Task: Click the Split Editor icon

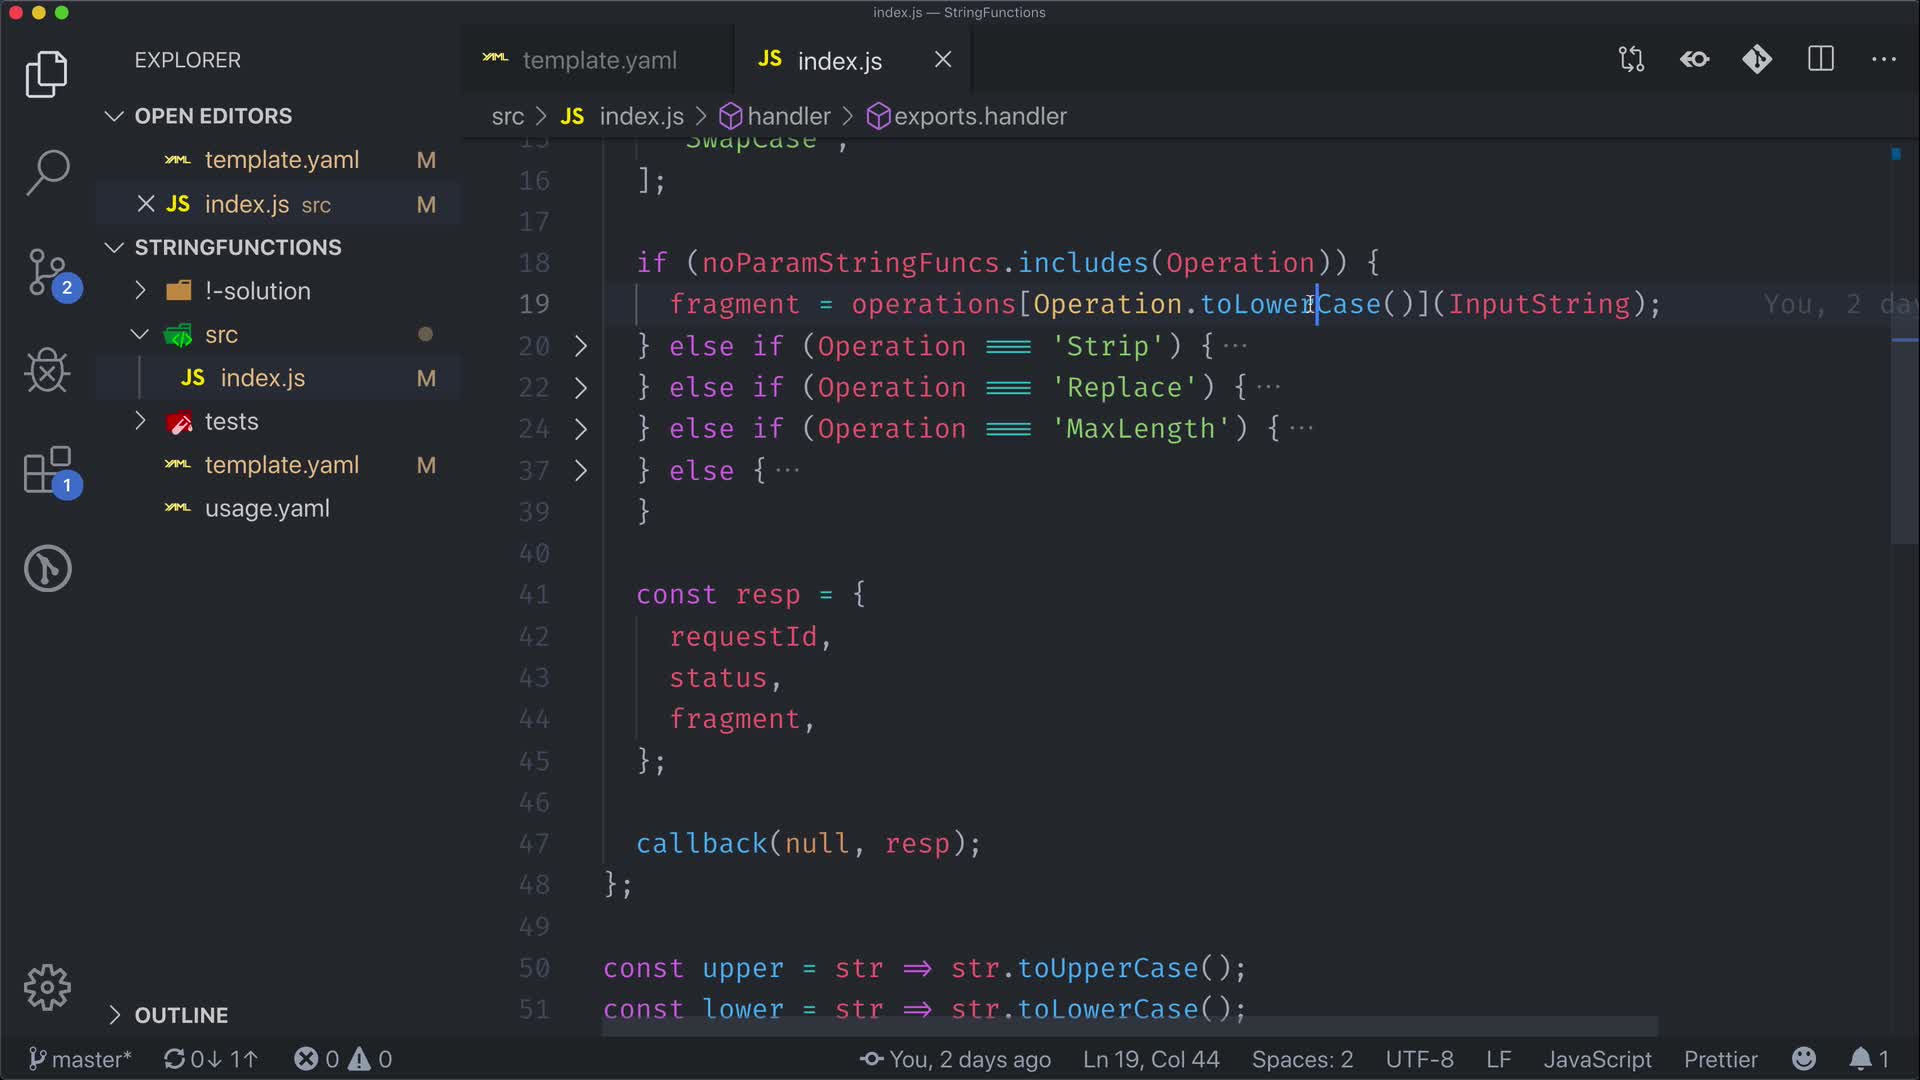Action: coord(1821,60)
